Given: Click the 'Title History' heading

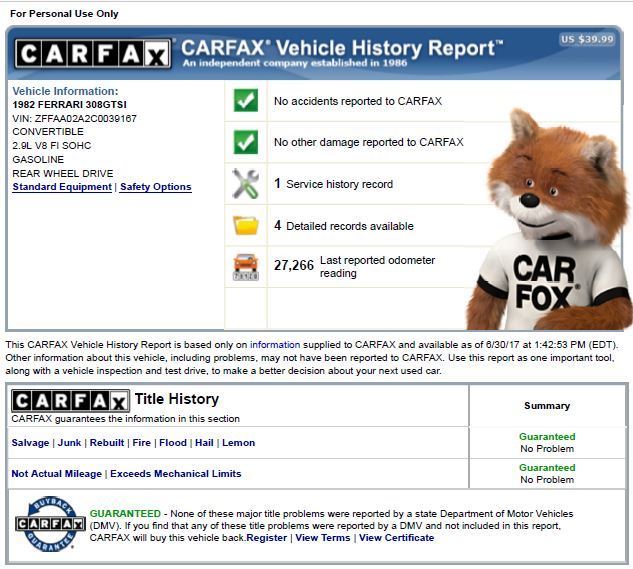Looking at the screenshot, I should coord(177,399).
